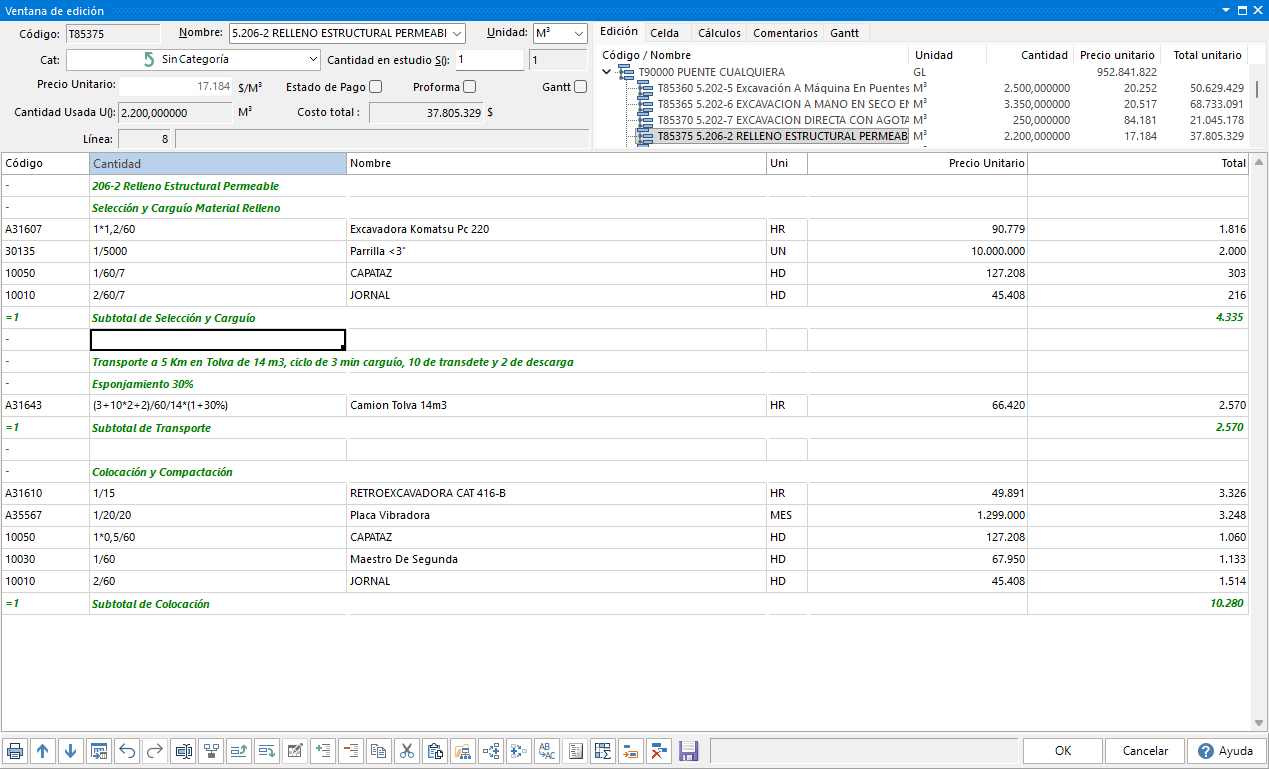
Task: Click the AB-AC find and replace icon
Action: click(x=547, y=751)
